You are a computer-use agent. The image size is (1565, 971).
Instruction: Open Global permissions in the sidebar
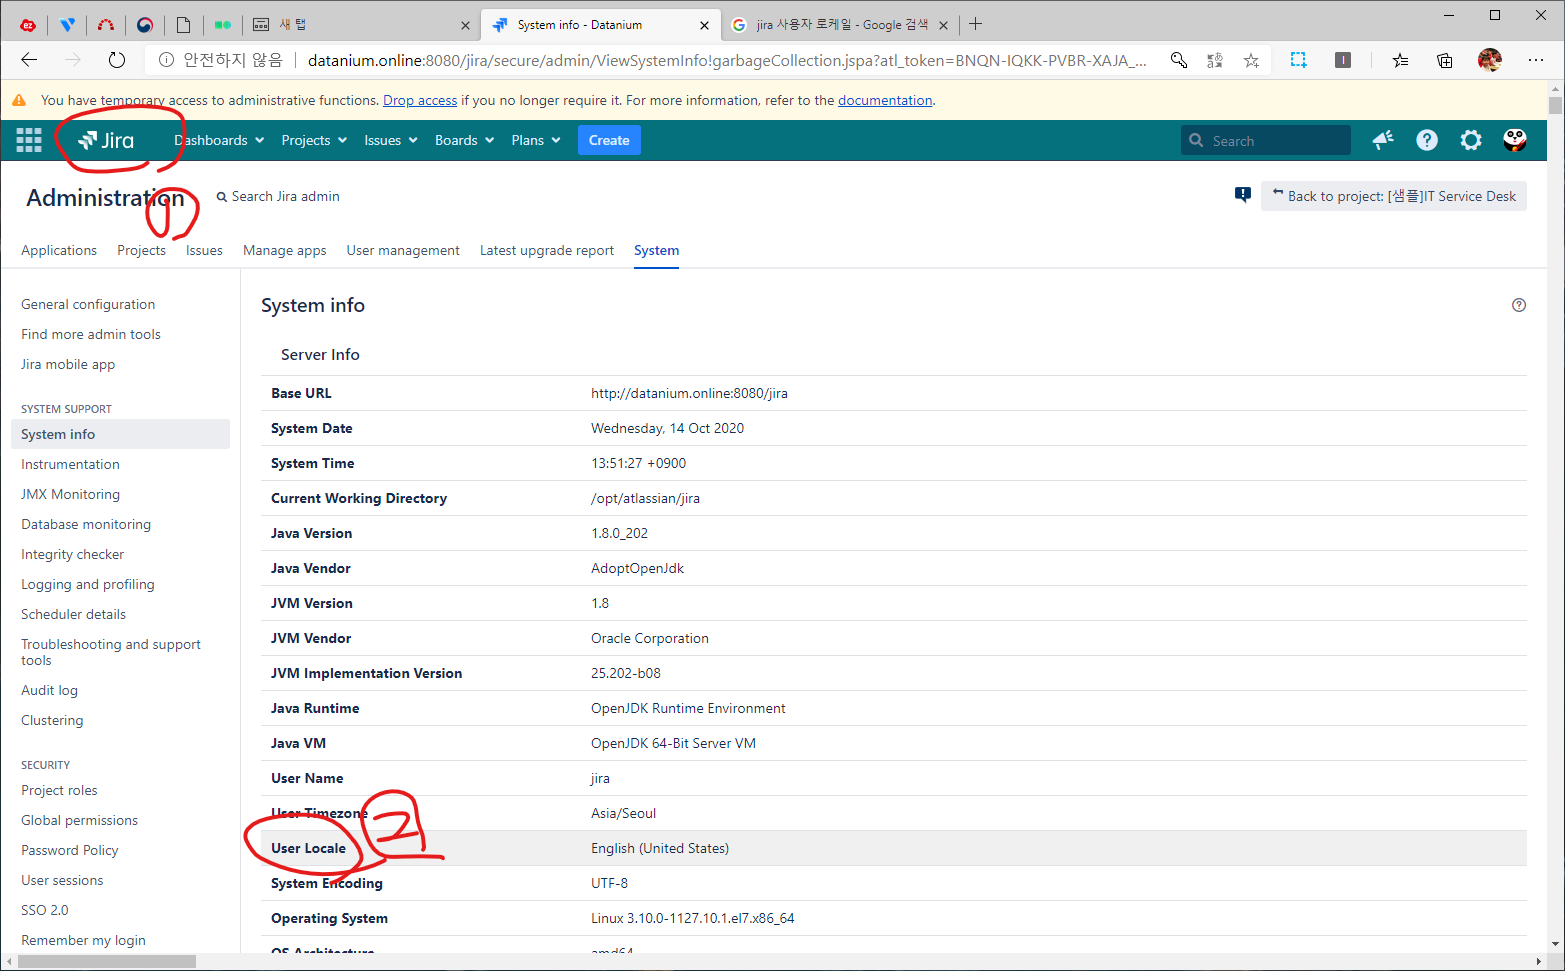79,820
